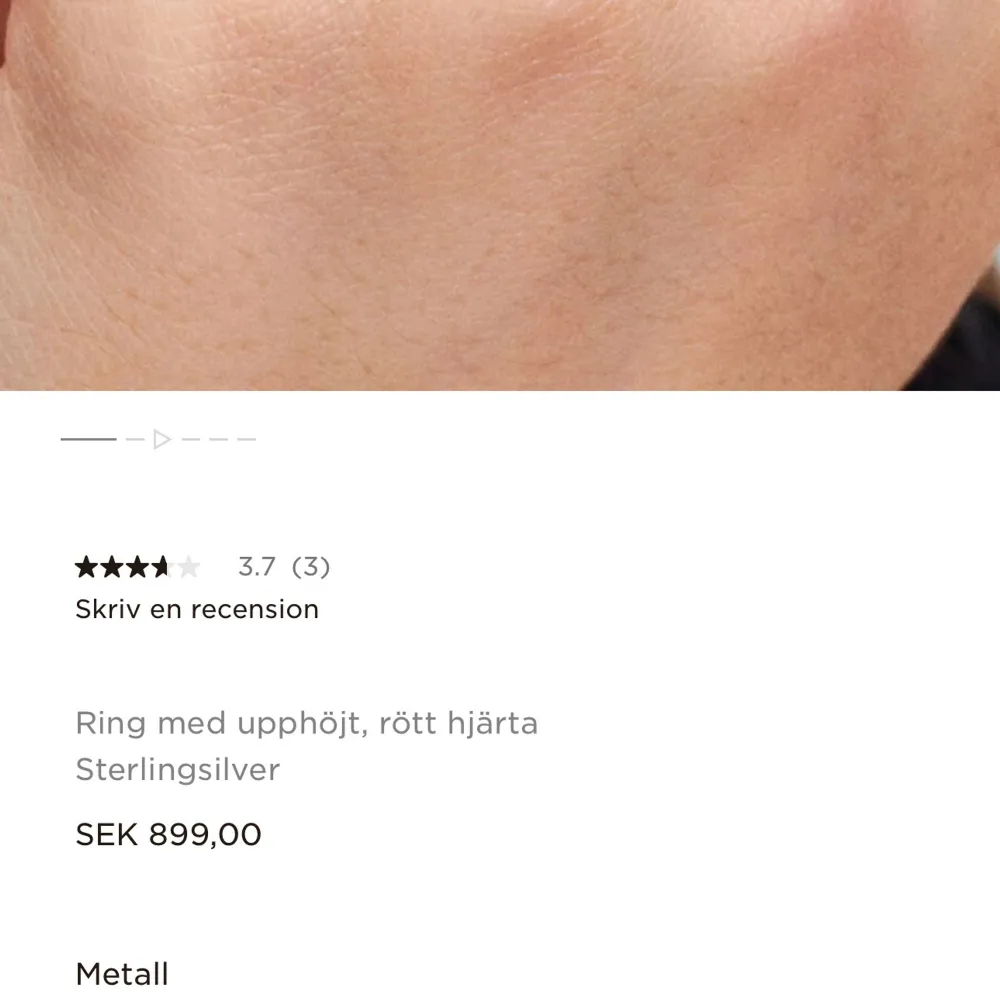Click the second black star icon

coord(112,566)
